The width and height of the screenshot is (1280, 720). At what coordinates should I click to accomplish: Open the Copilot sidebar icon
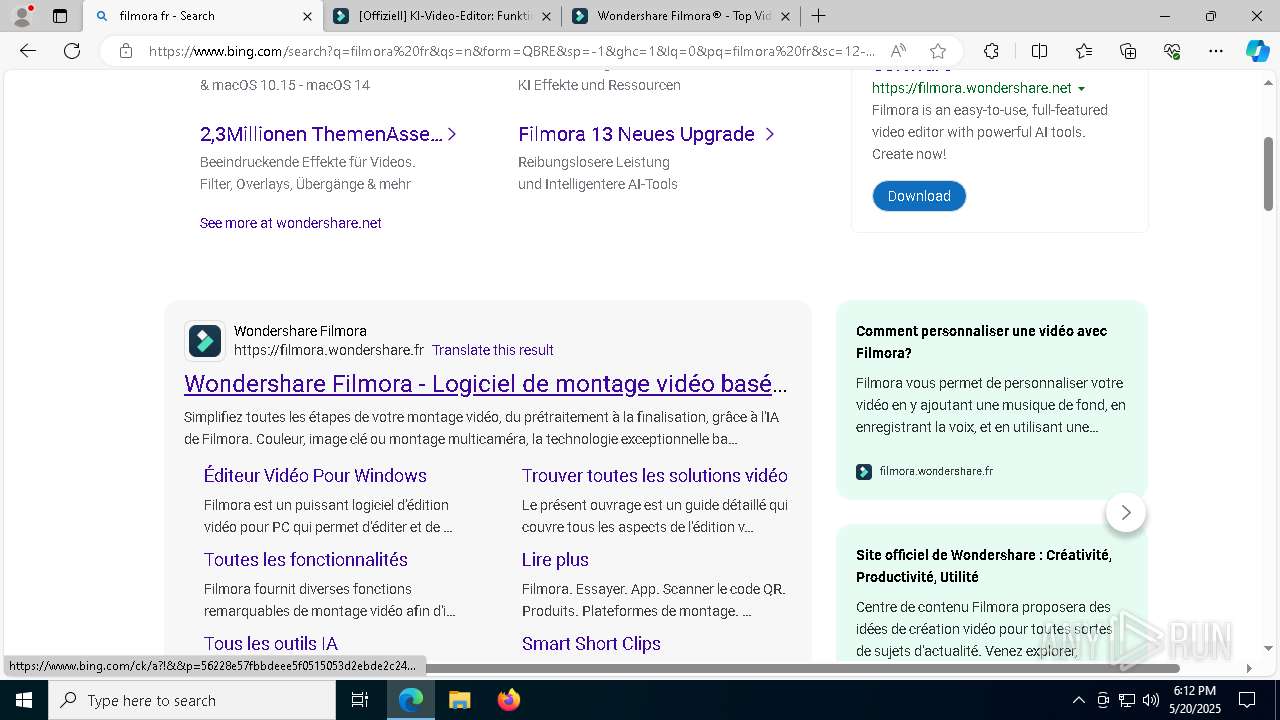pyautogui.click(x=1257, y=51)
